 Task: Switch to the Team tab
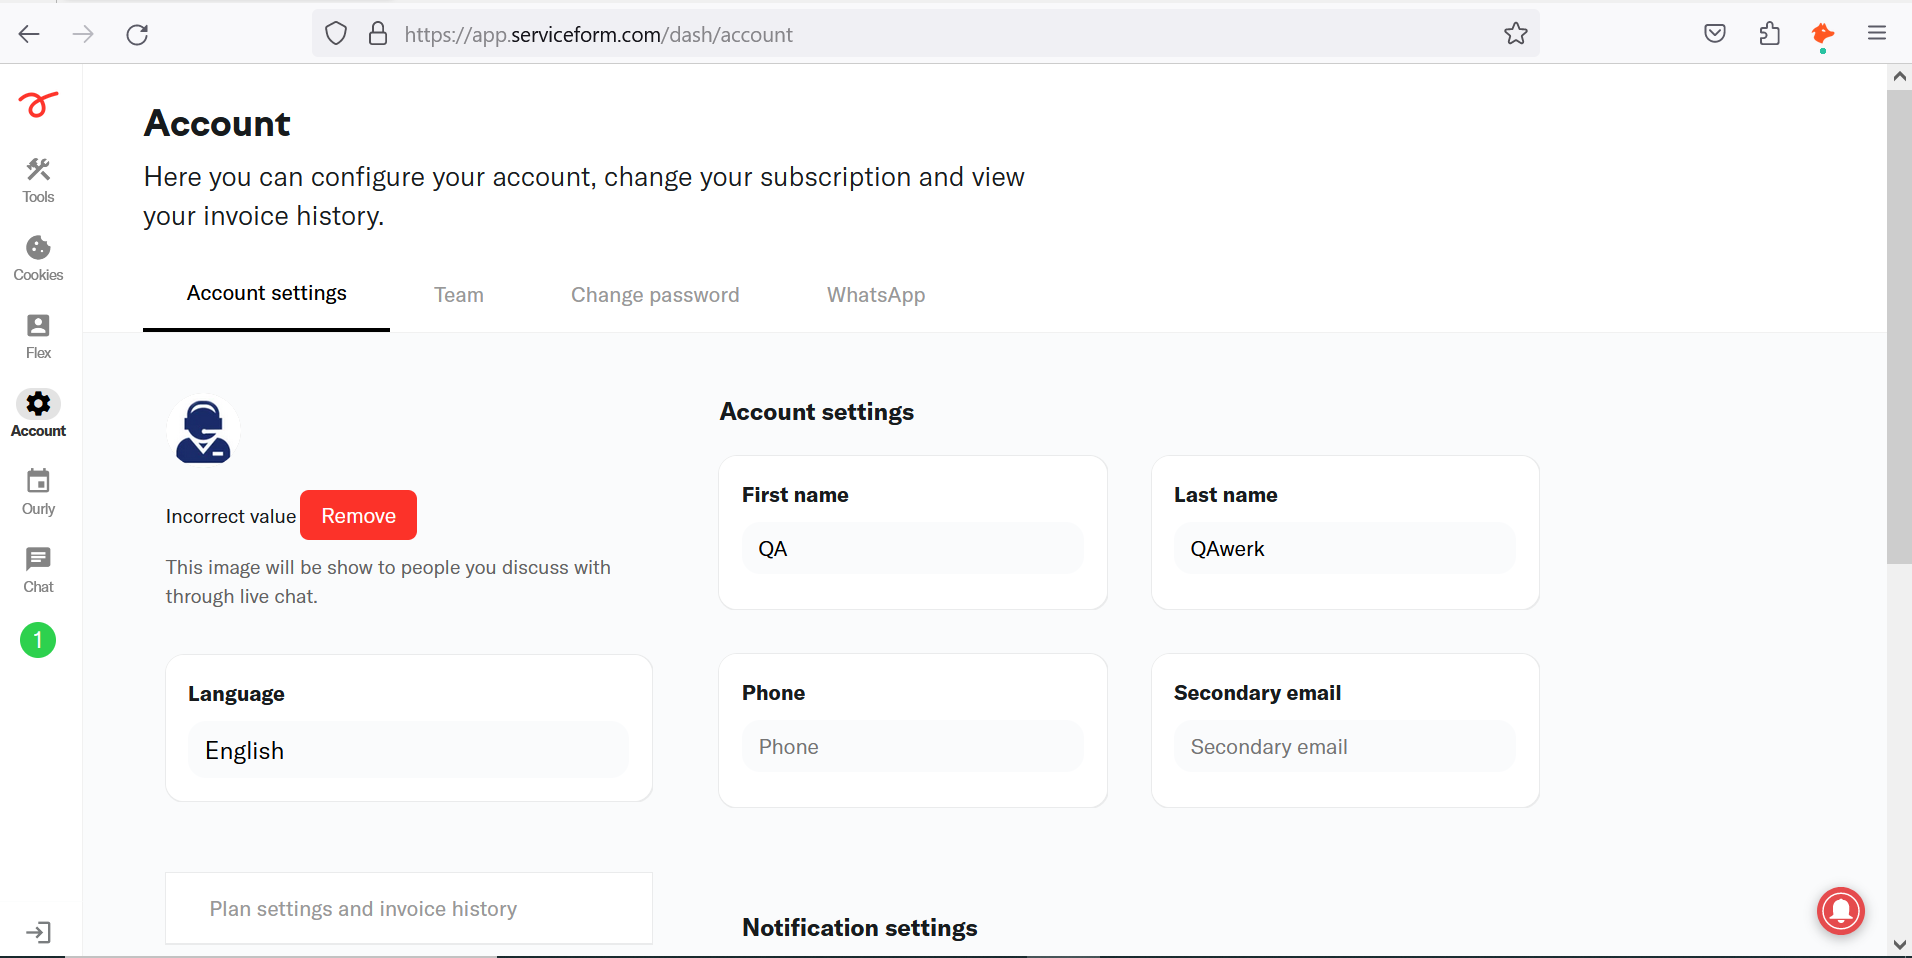pyautogui.click(x=459, y=295)
